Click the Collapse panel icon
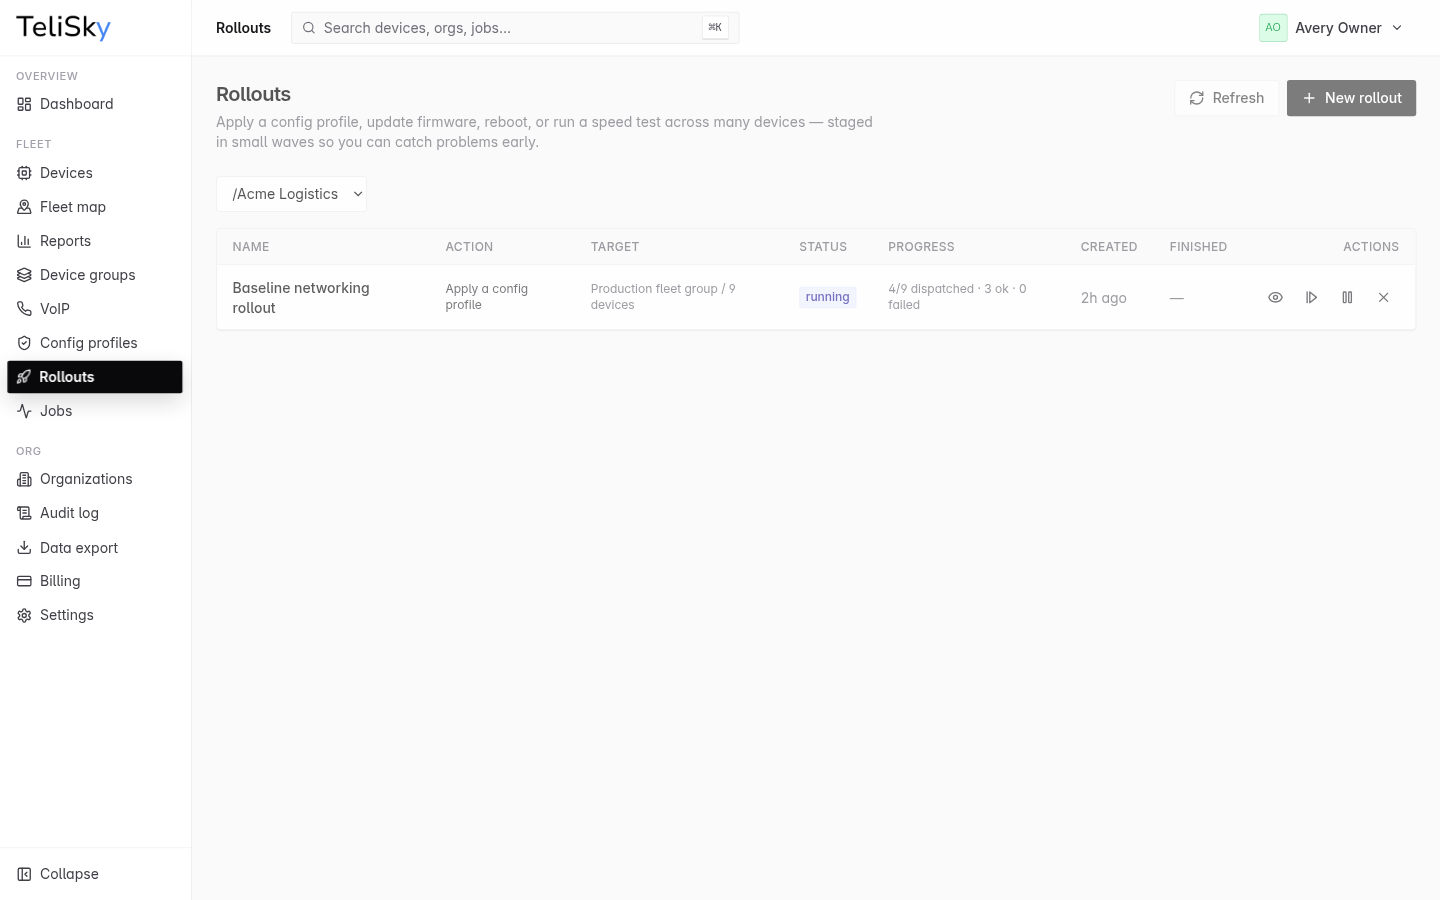 coord(24,874)
